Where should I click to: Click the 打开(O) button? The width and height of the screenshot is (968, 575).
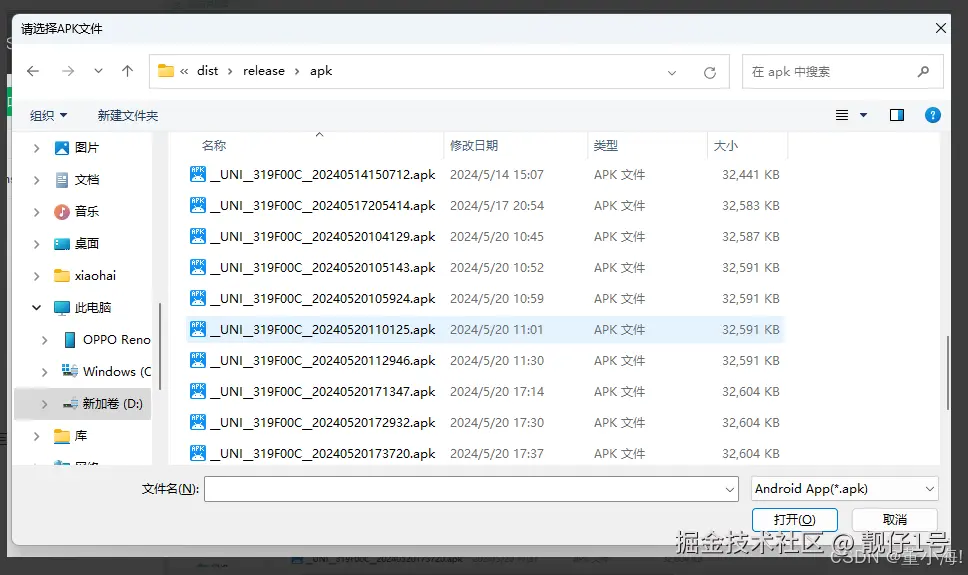(795, 519)
